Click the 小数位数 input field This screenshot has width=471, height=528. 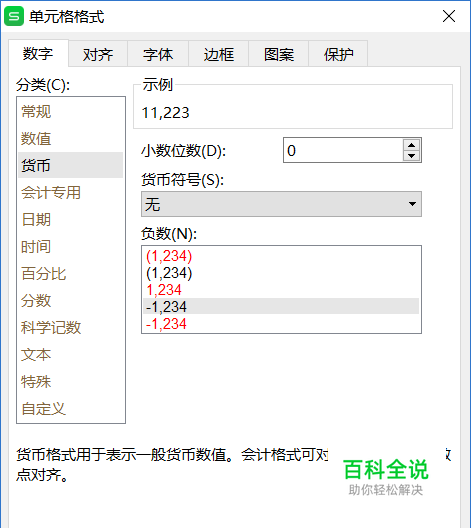click(343, 150)
